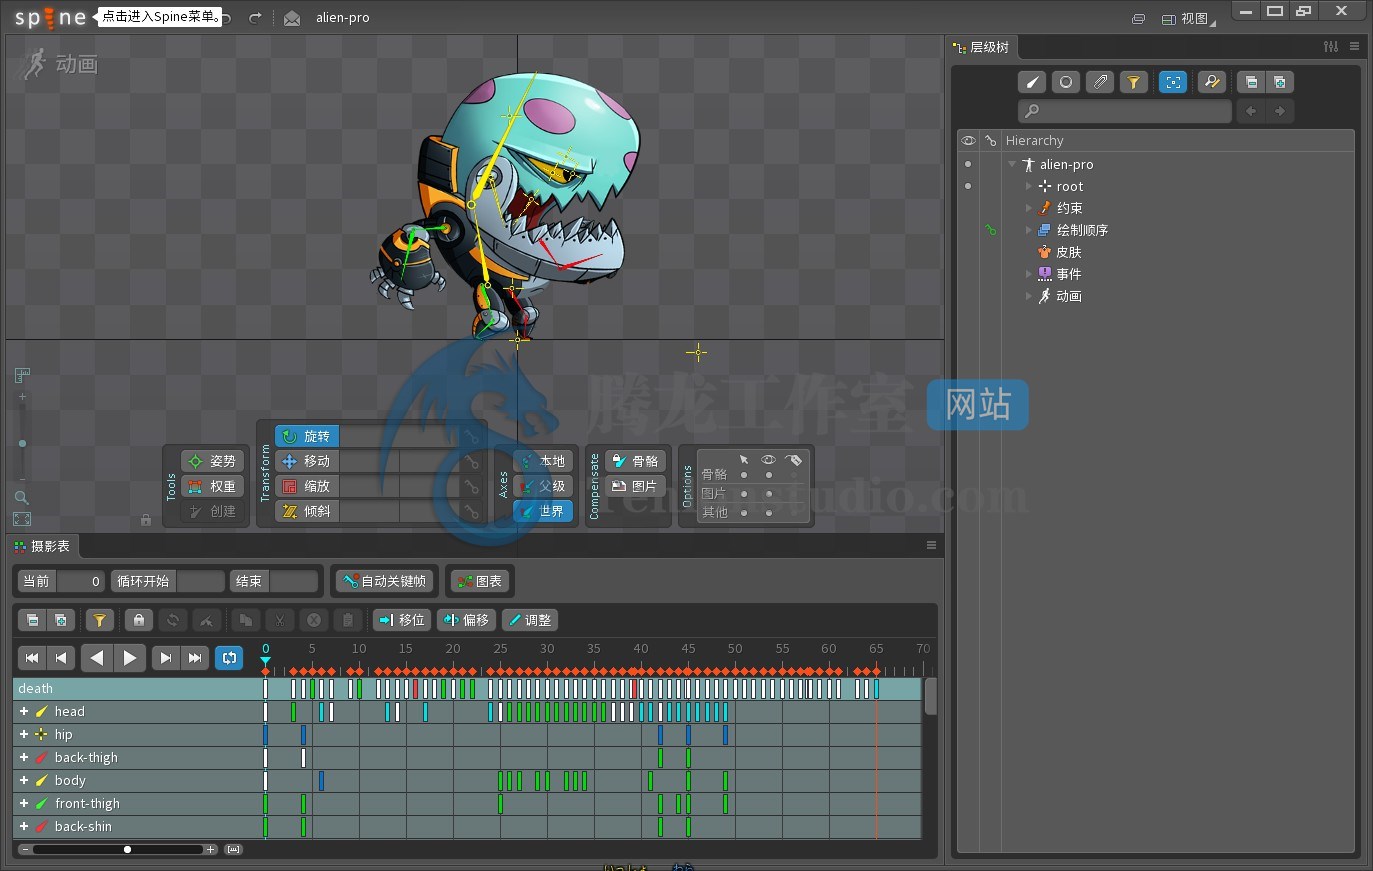Viewport: 1373px width, 871px height.
Task: Open find and replace in hierarchy toolbar
Action: 1211,82
